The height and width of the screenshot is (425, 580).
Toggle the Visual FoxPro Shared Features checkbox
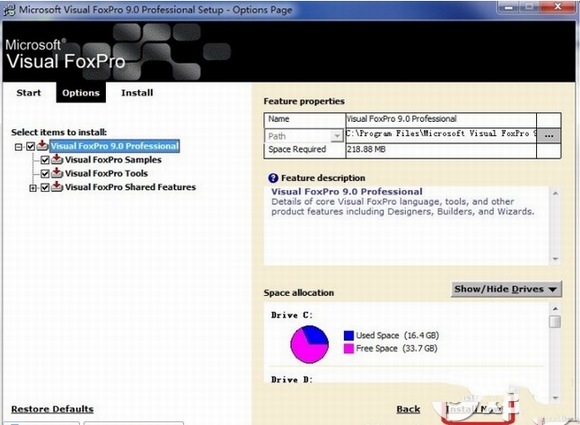click(x=45, y=187)
